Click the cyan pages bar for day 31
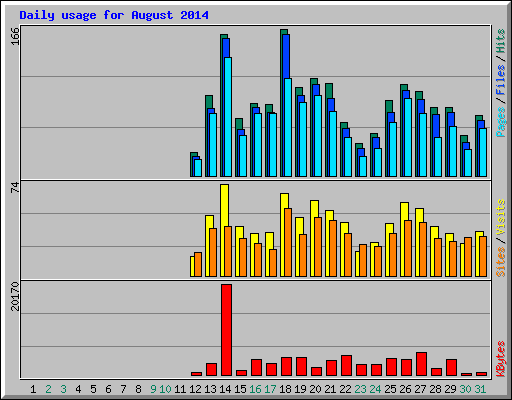The width and height of the screenshot is (512, 400). click(483, 152)
